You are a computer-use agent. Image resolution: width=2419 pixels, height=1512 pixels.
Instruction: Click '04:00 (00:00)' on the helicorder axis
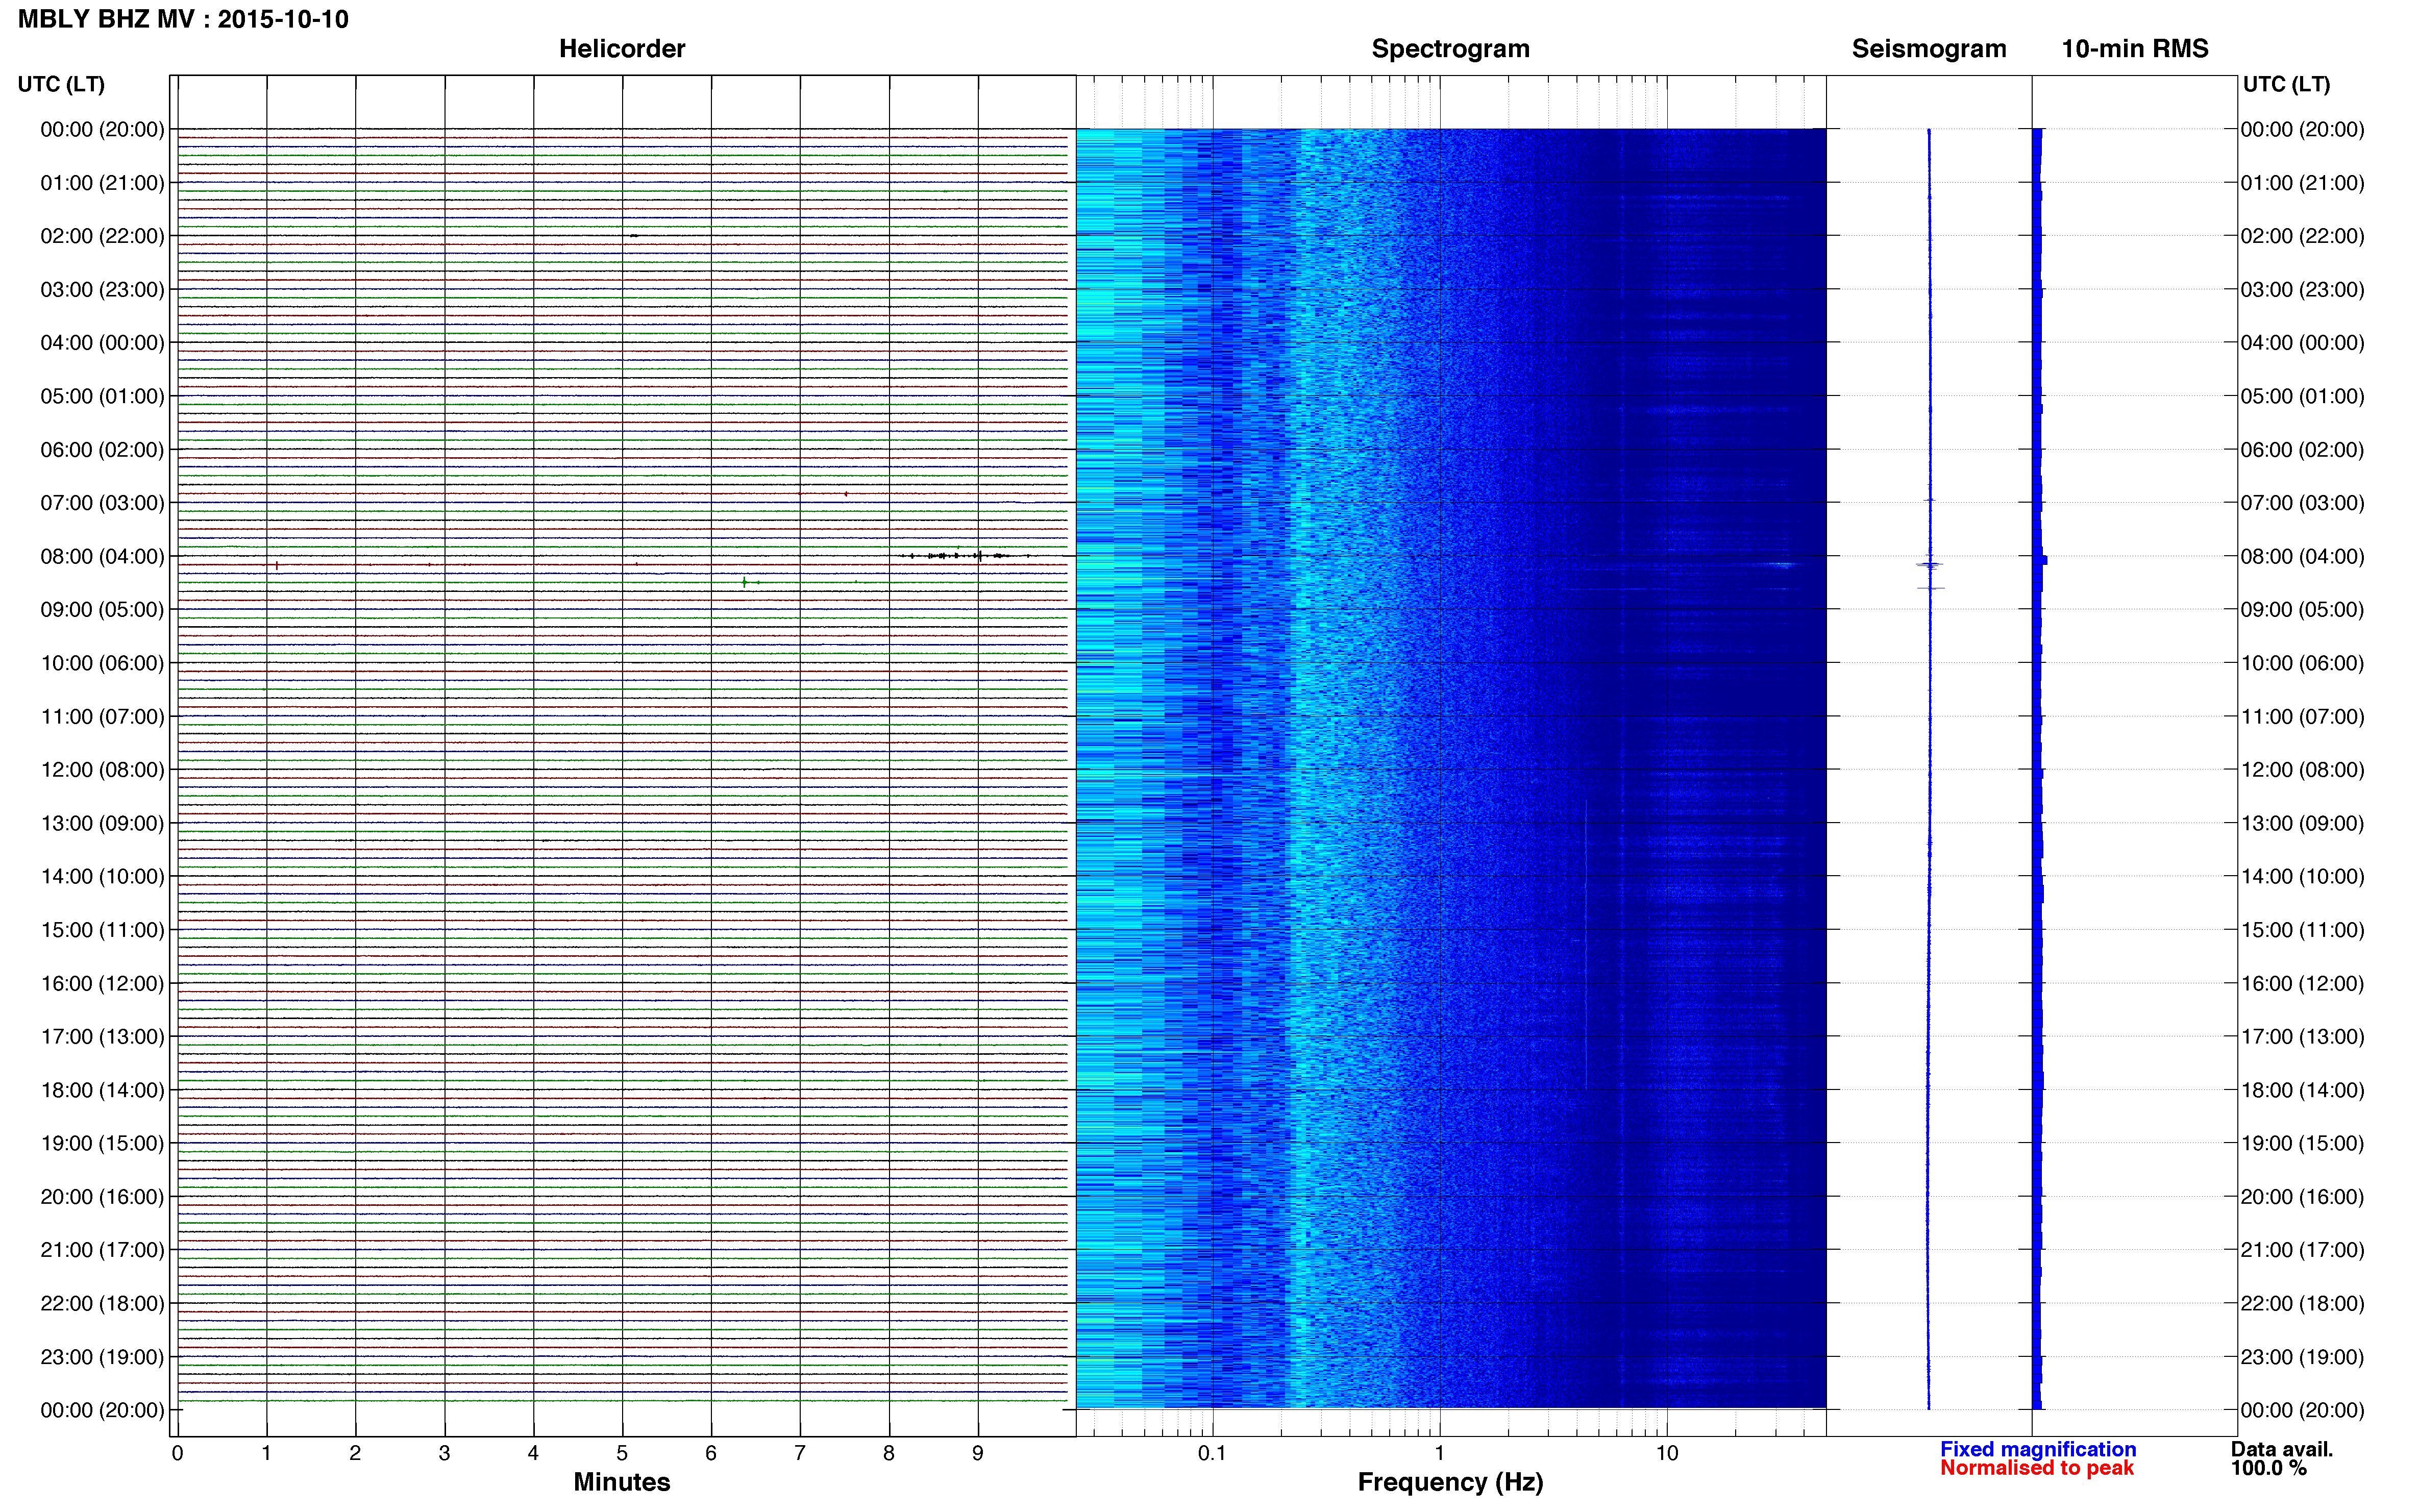102,343
